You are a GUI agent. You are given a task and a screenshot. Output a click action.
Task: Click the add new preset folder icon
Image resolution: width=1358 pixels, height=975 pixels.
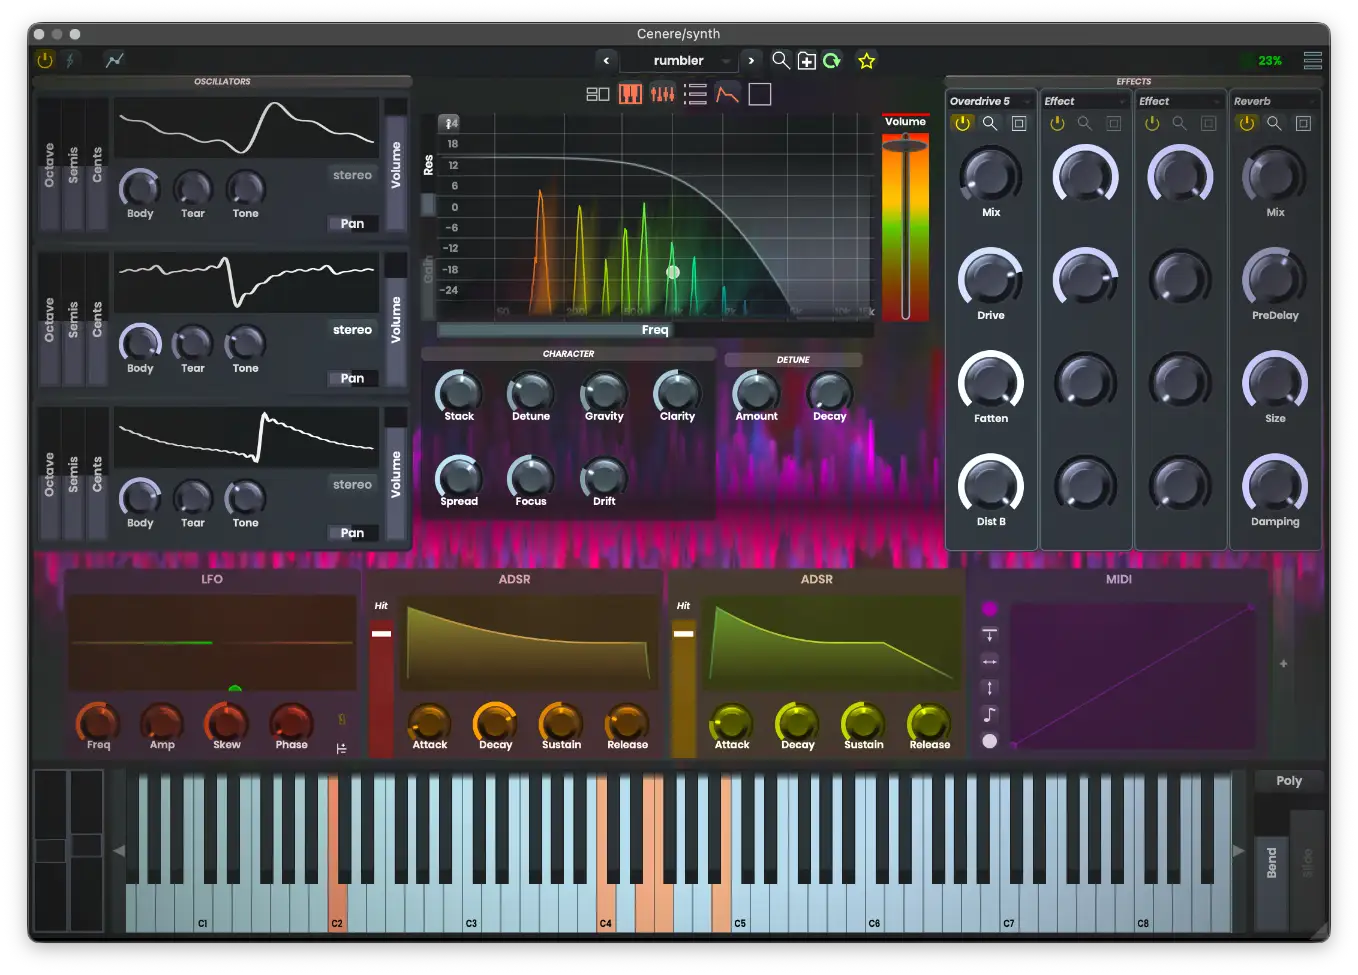point(807,61)
